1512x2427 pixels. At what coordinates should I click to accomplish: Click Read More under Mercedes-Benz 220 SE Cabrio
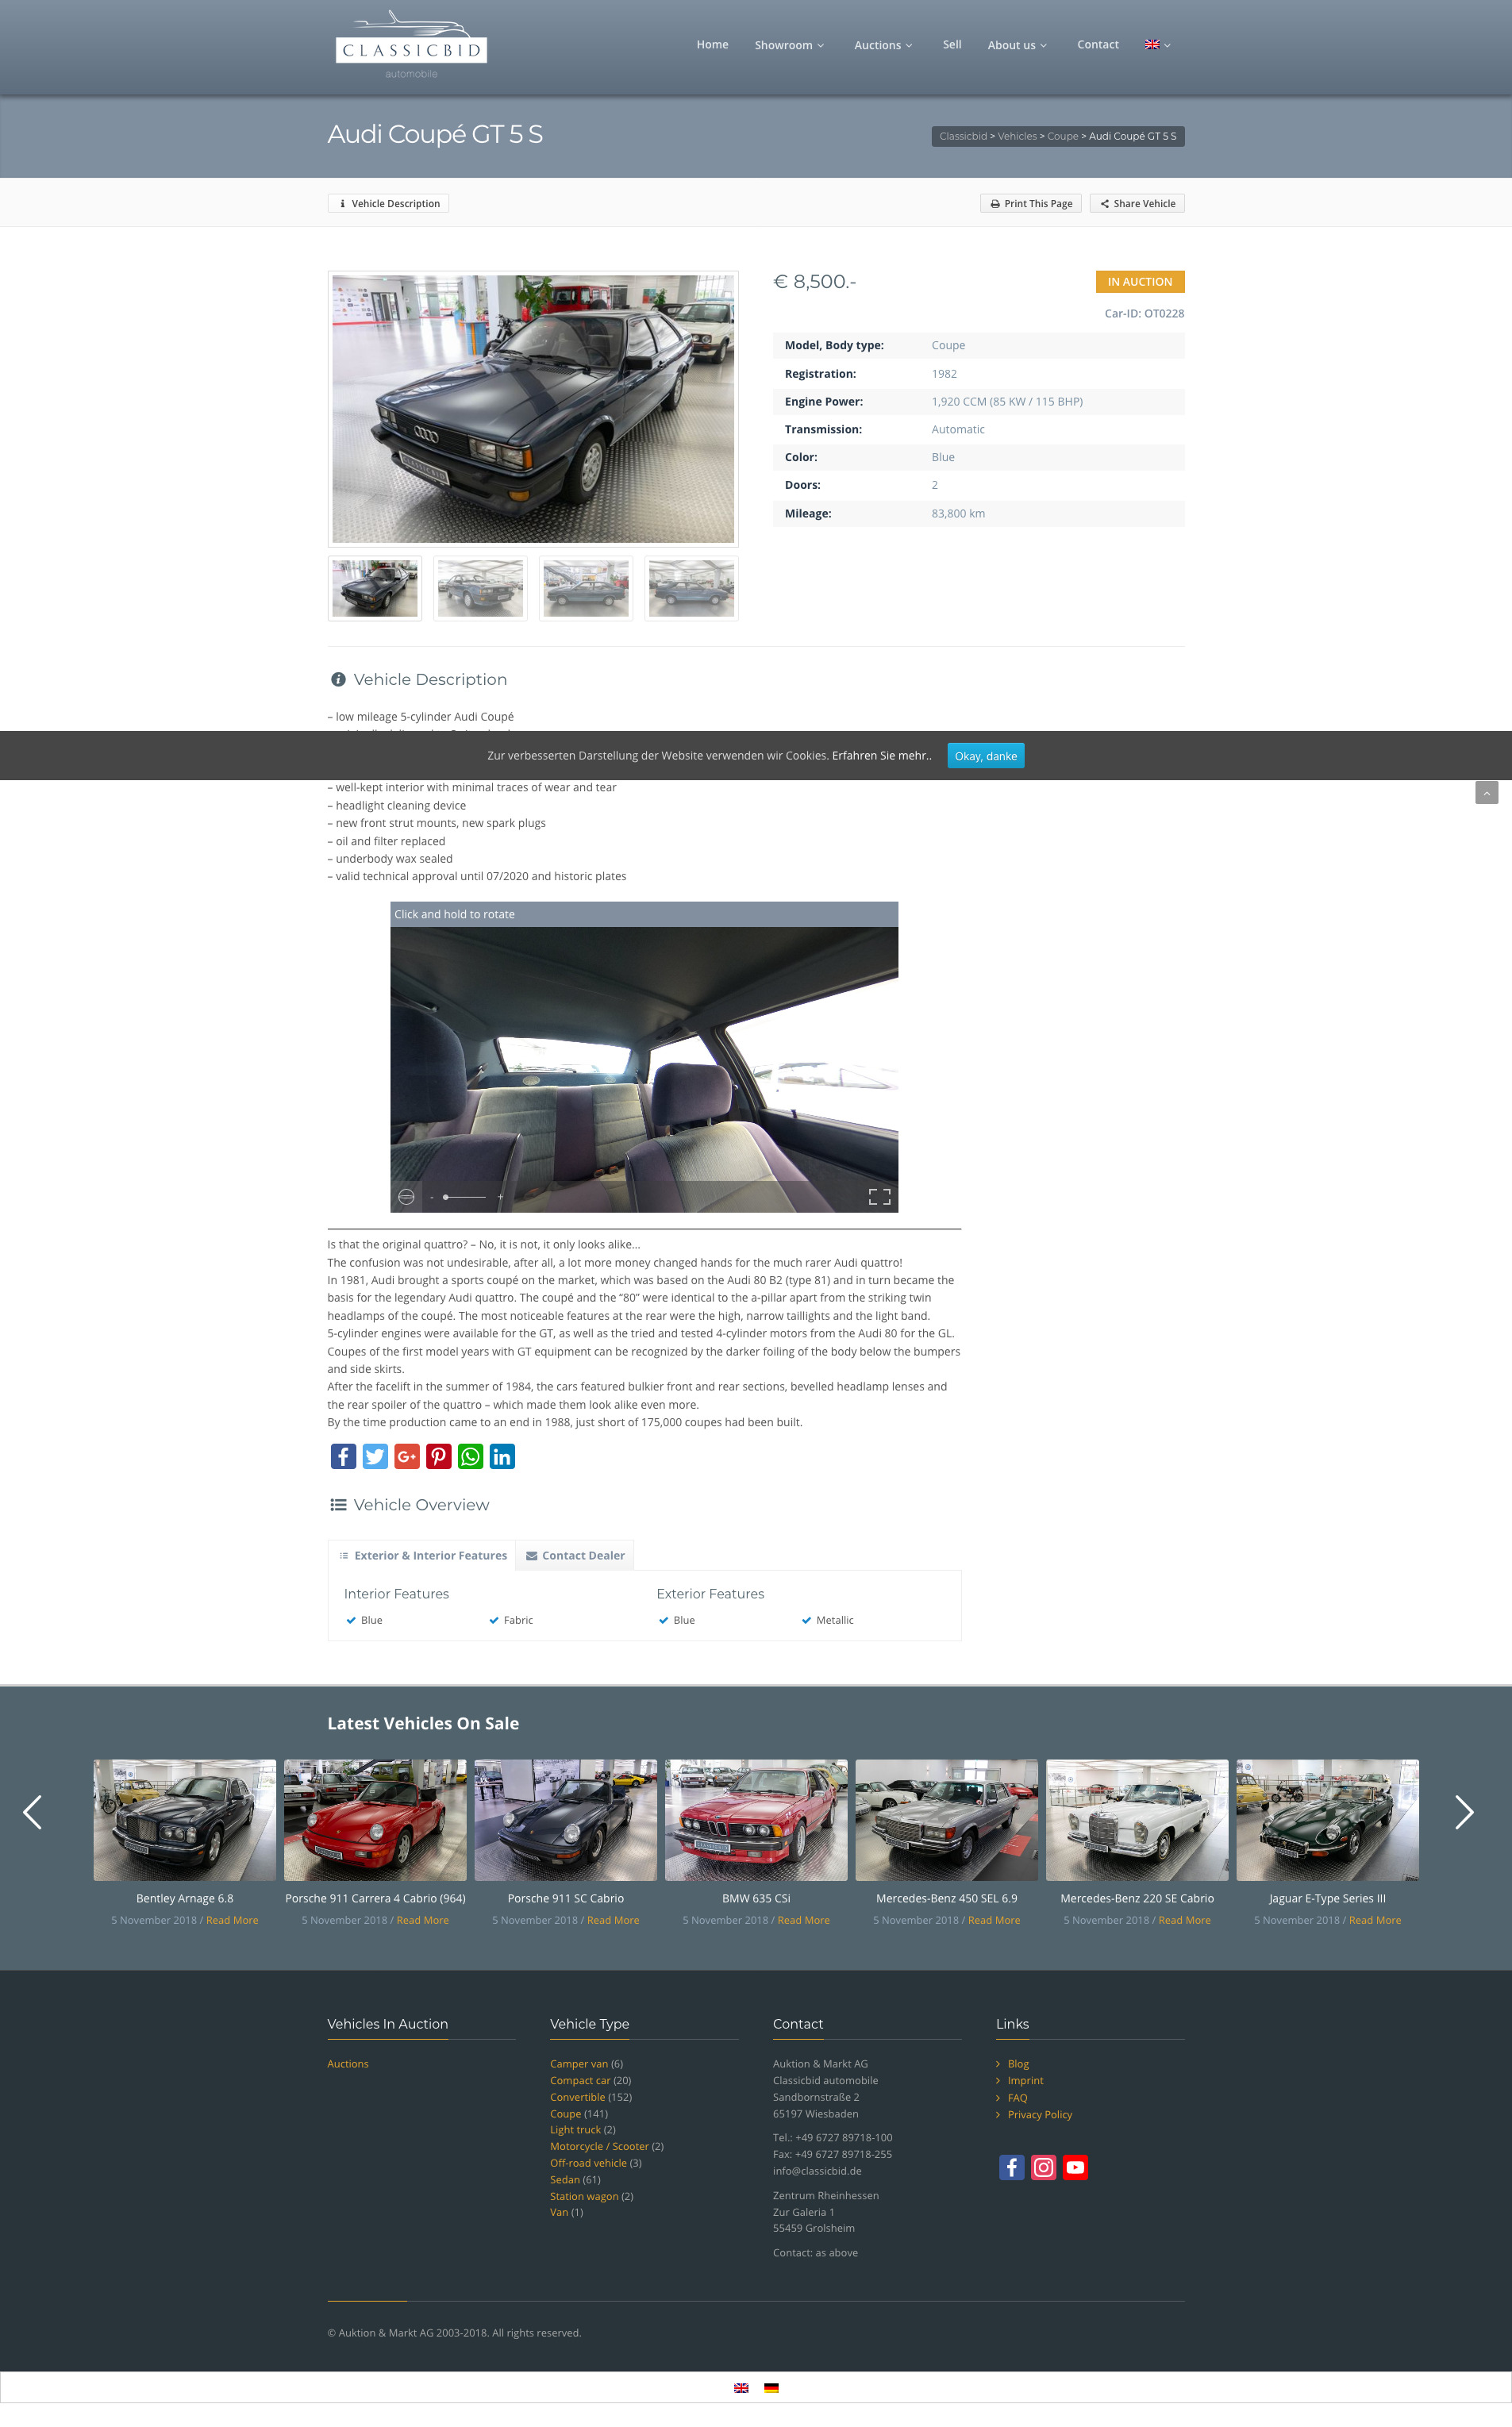pyautogui.click(x=1184, y=1920)
